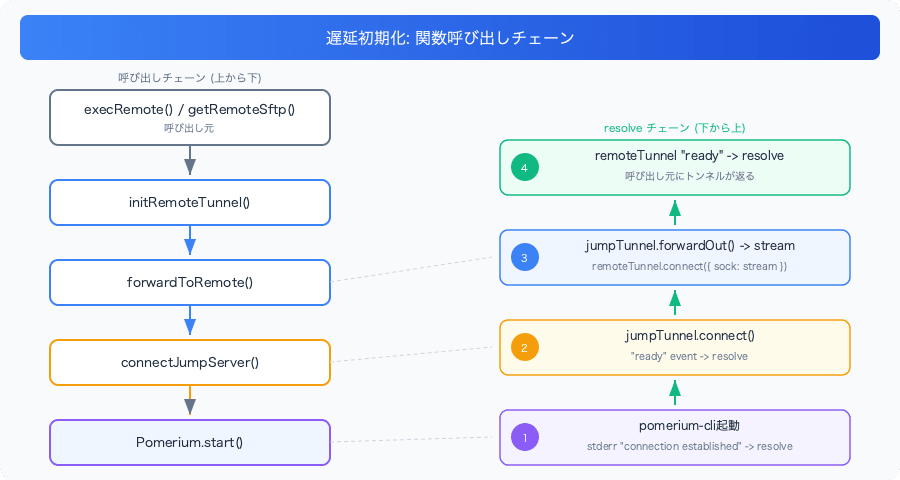Click the orange step 2 circle
Screen dimensions: 900x480
525,347
